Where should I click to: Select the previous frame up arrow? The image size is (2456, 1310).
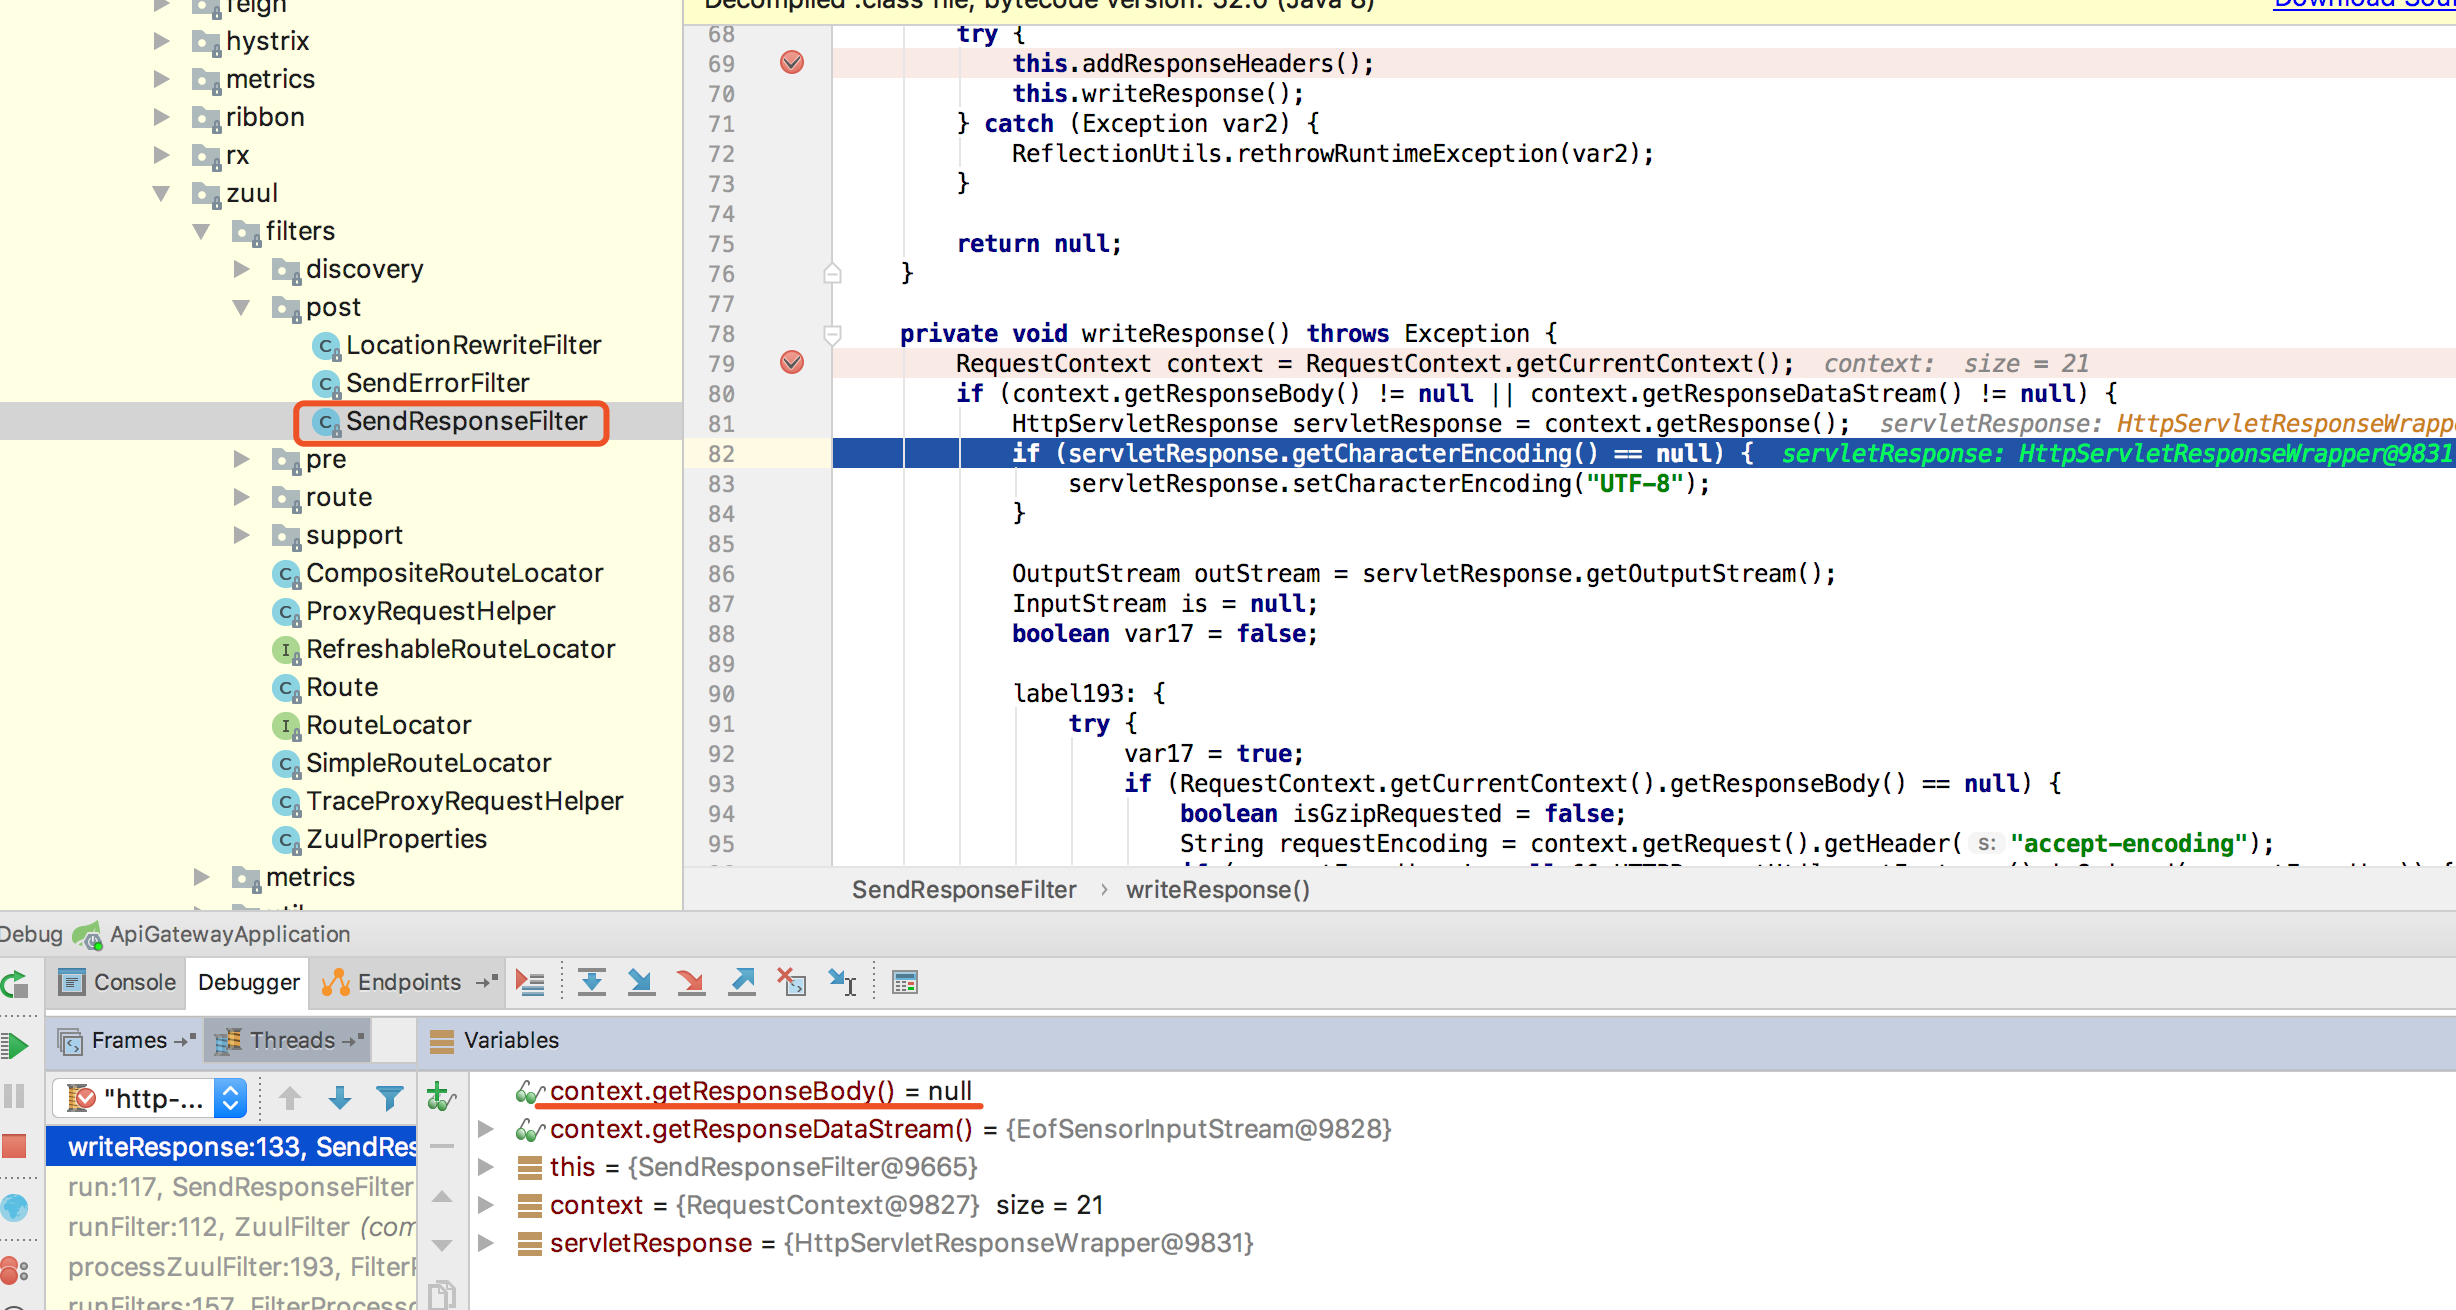tap(290, 1098)
